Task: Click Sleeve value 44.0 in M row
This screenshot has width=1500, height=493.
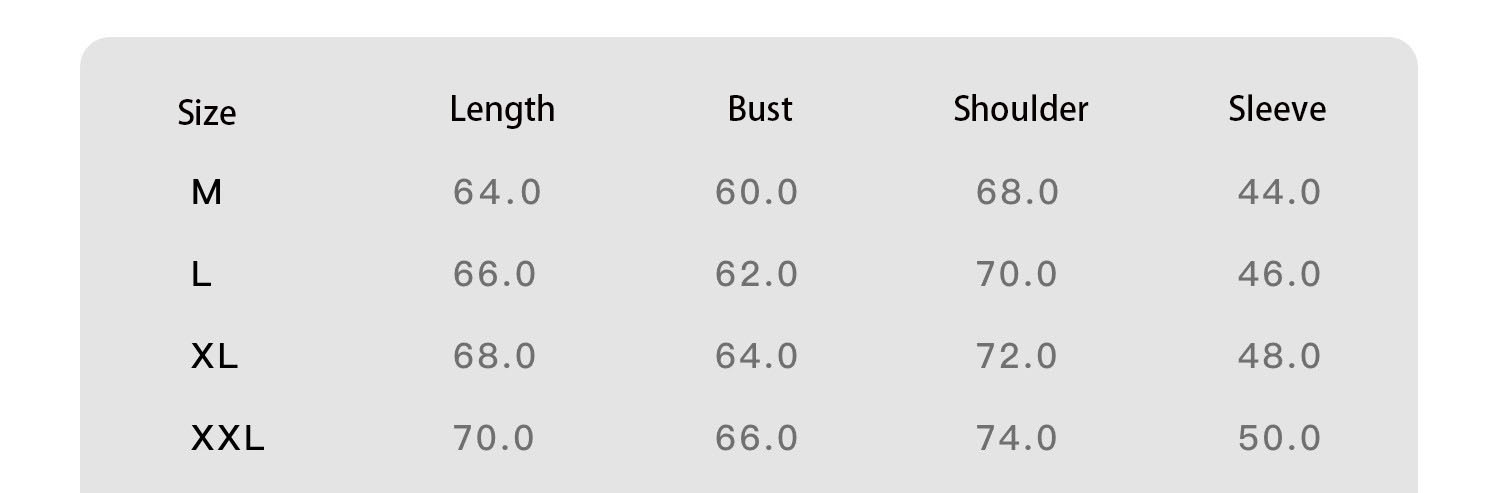Action: (x=1279, y=191)
